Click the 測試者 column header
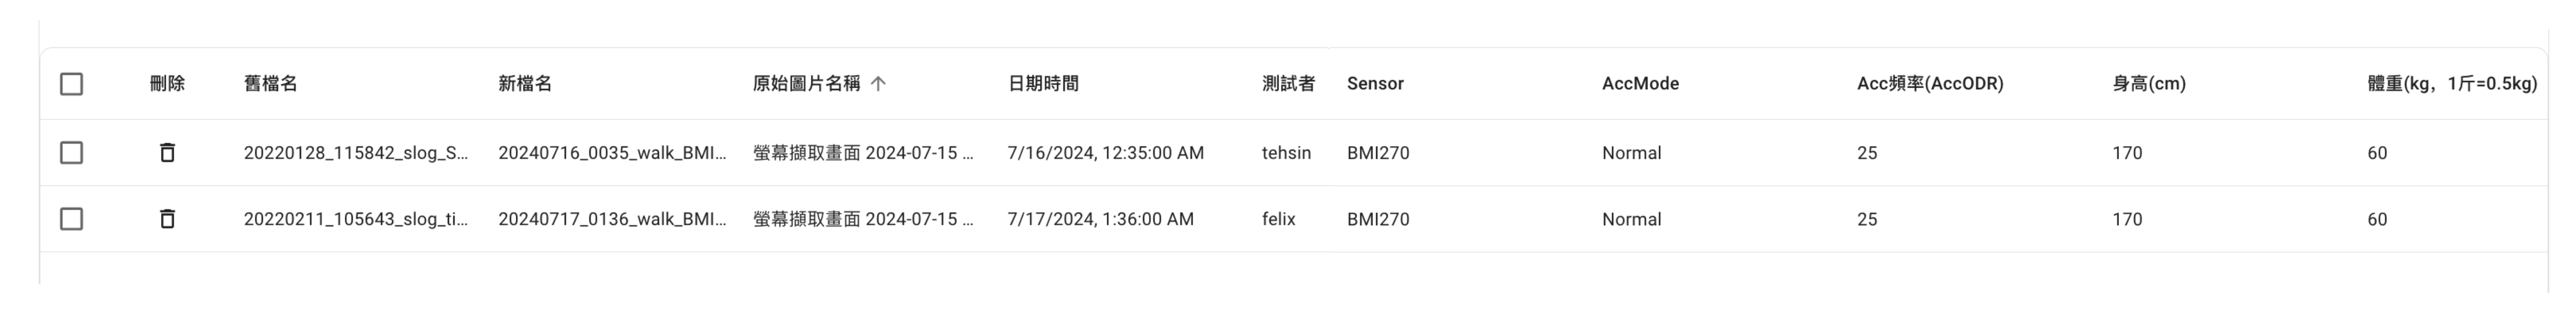 (x=1288, y=84)
